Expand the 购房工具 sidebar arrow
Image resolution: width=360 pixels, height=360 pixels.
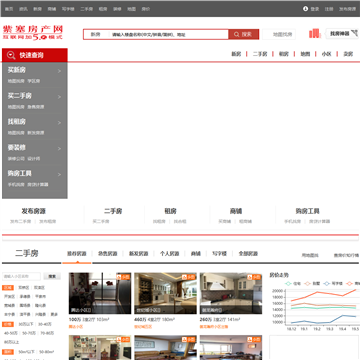click(59, 174)
